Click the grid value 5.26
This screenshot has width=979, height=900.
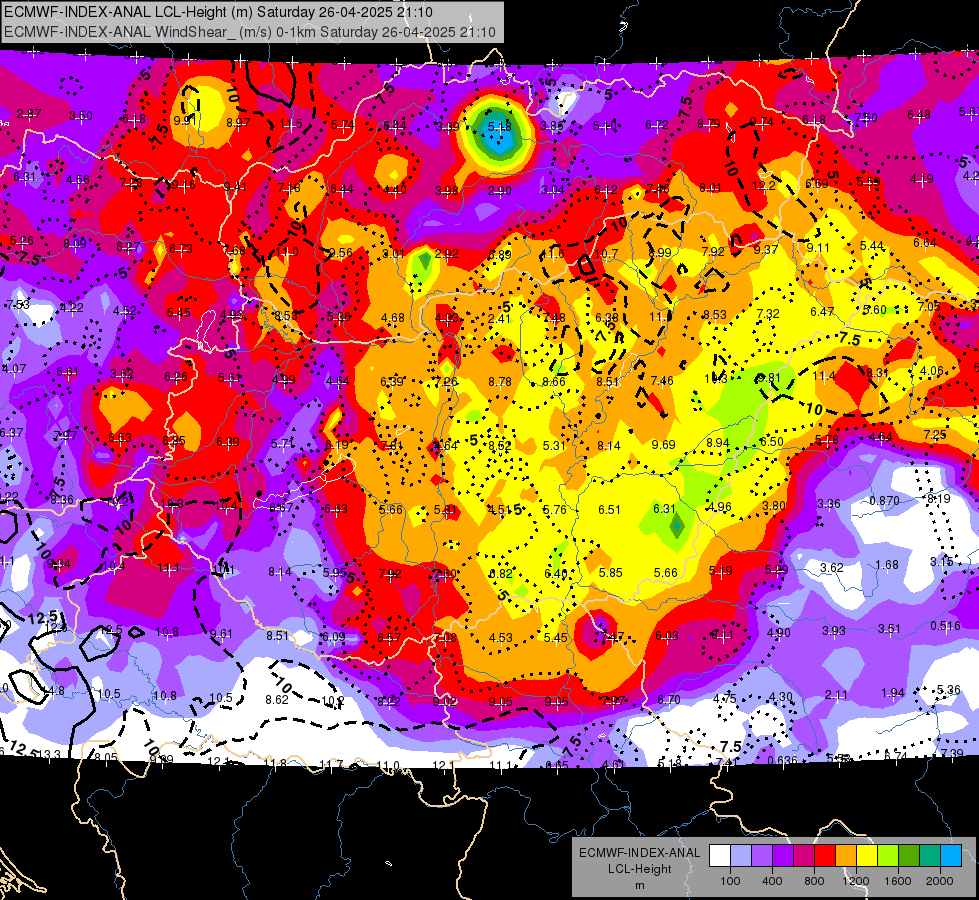22,241
